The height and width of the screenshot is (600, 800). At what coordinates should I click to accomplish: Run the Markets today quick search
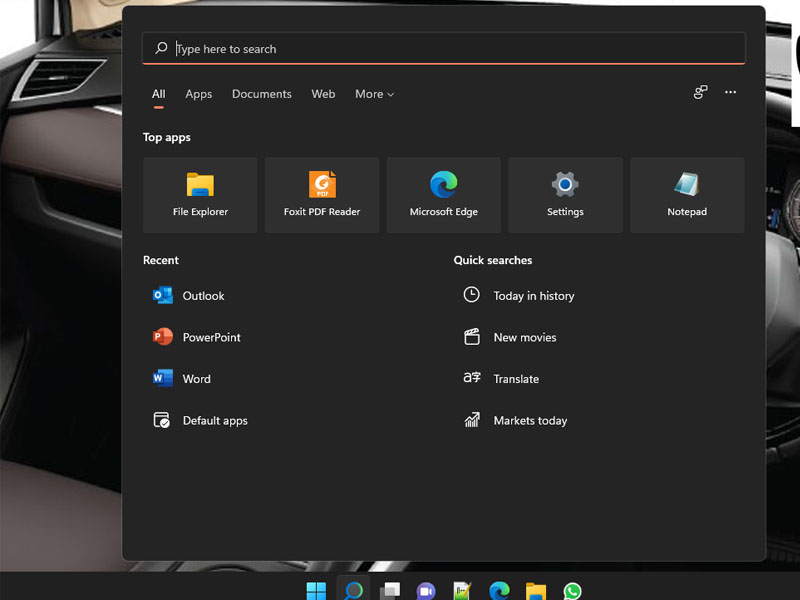coord(515,420)
